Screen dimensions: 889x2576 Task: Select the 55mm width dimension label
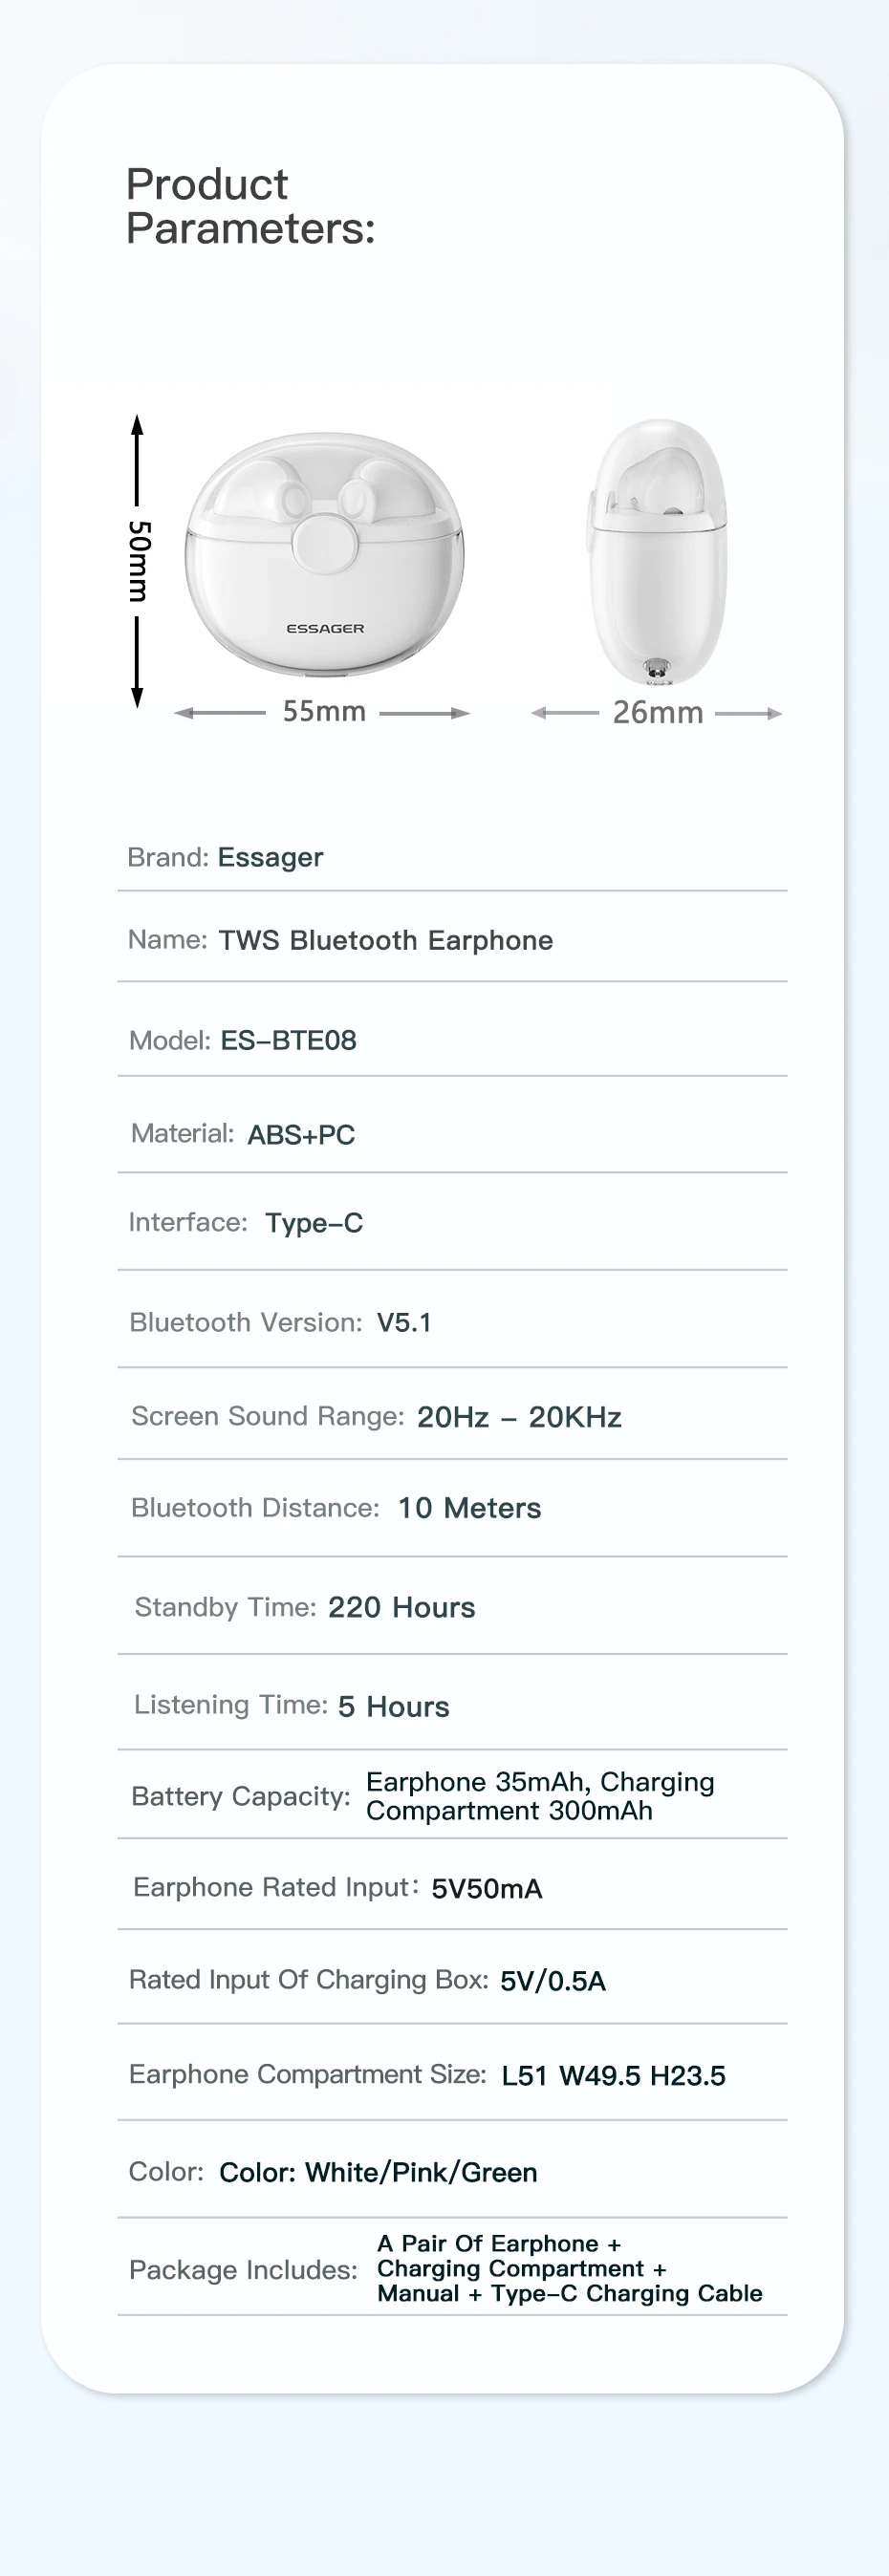(324, 712)
